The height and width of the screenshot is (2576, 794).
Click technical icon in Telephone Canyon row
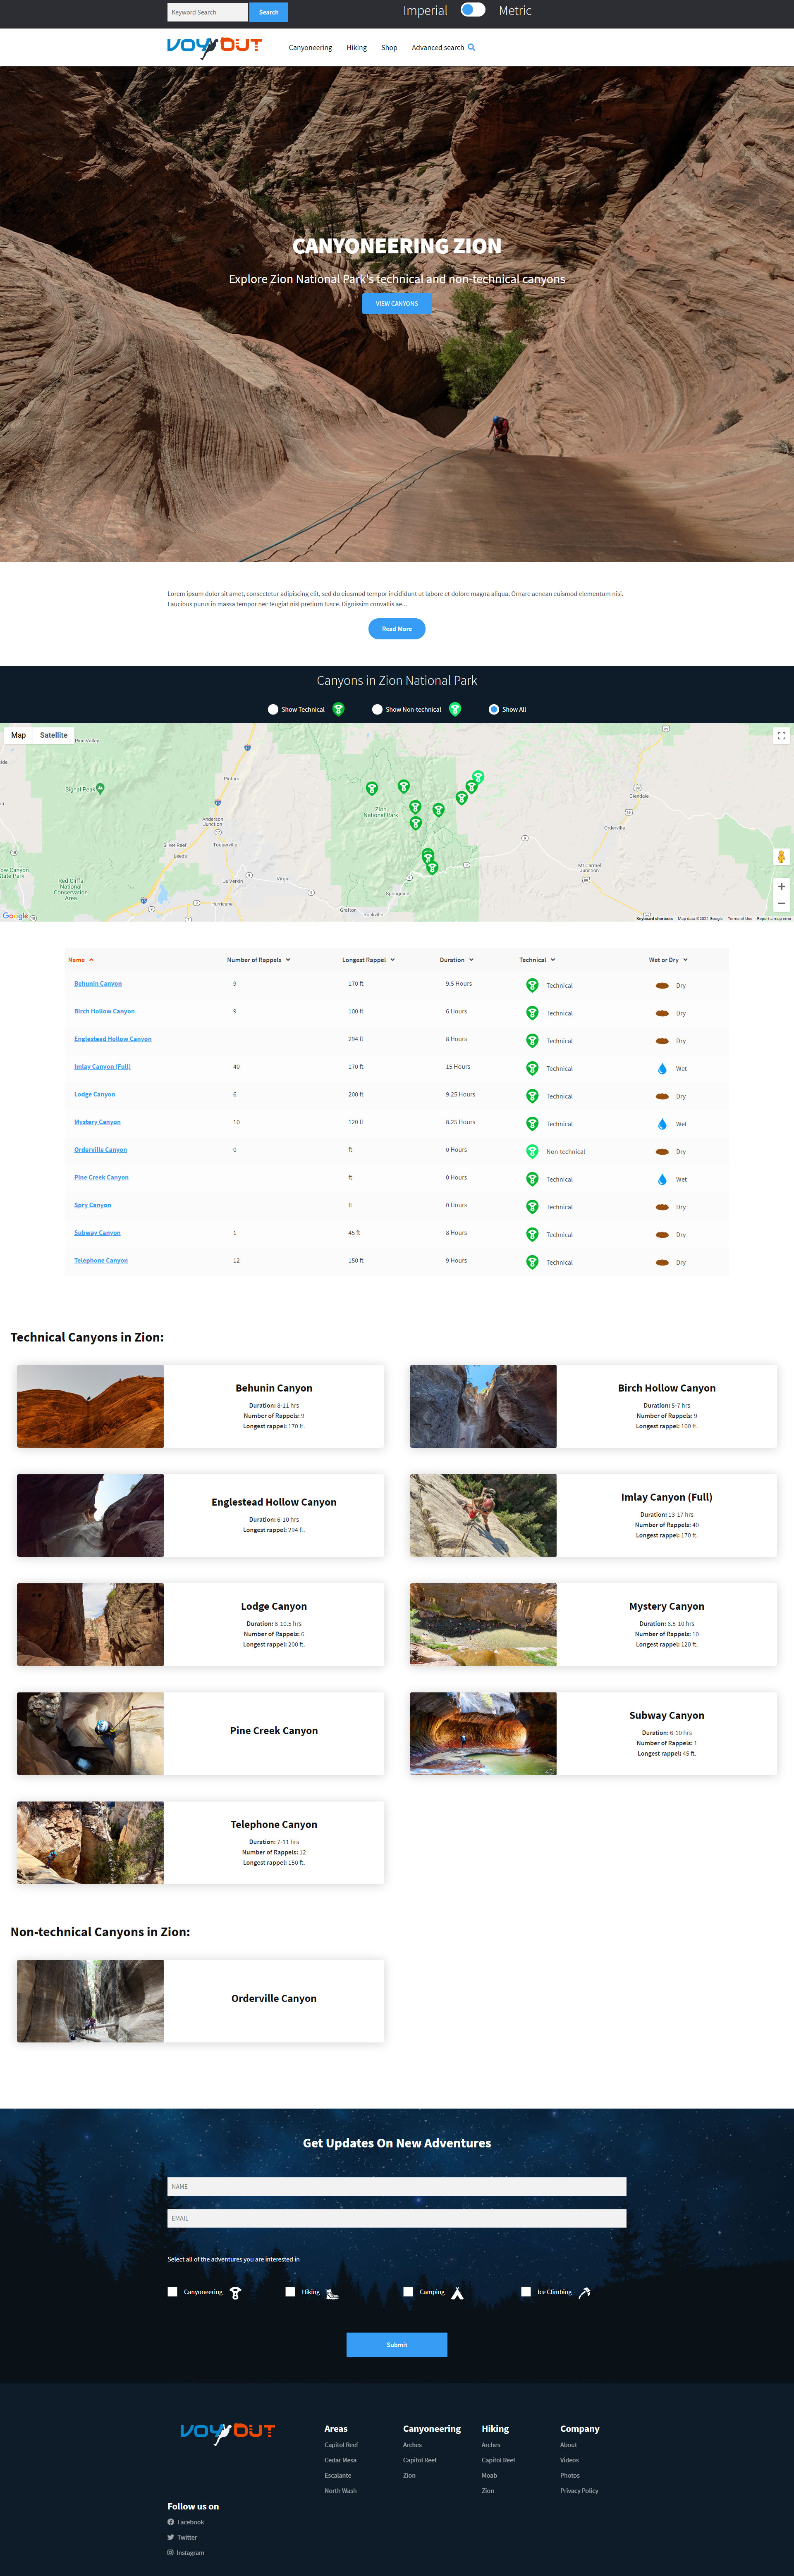(532, 1262)
